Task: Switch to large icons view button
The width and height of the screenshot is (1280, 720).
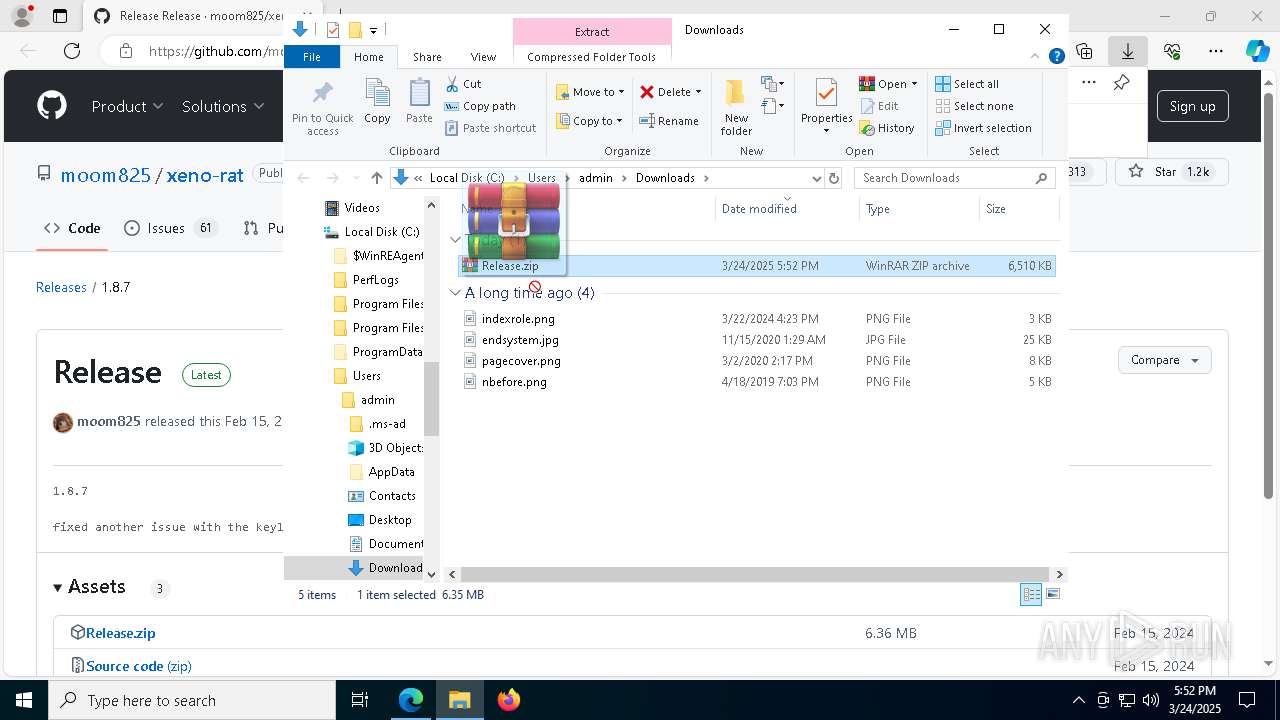Action: [x=1052, y=594]
